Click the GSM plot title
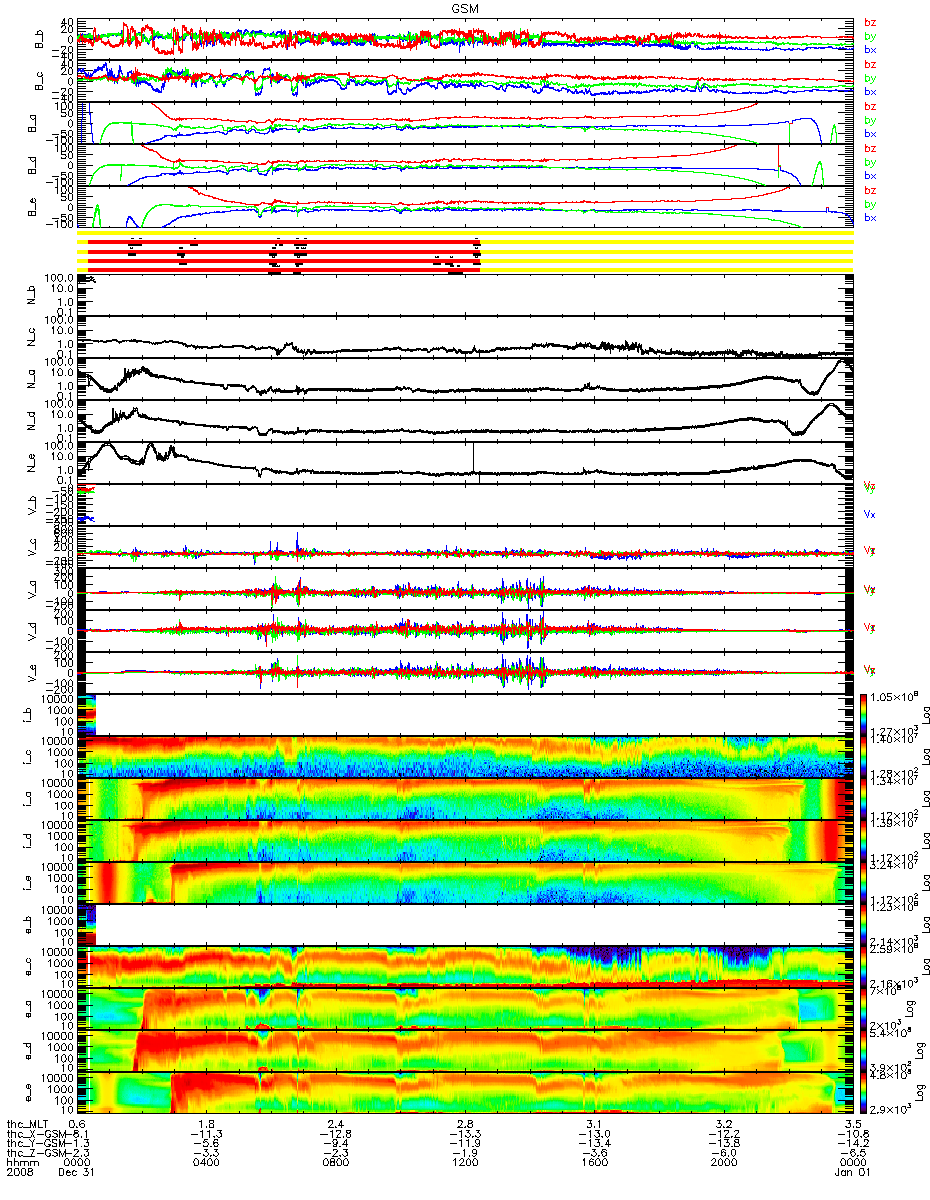 click(465, 7)
